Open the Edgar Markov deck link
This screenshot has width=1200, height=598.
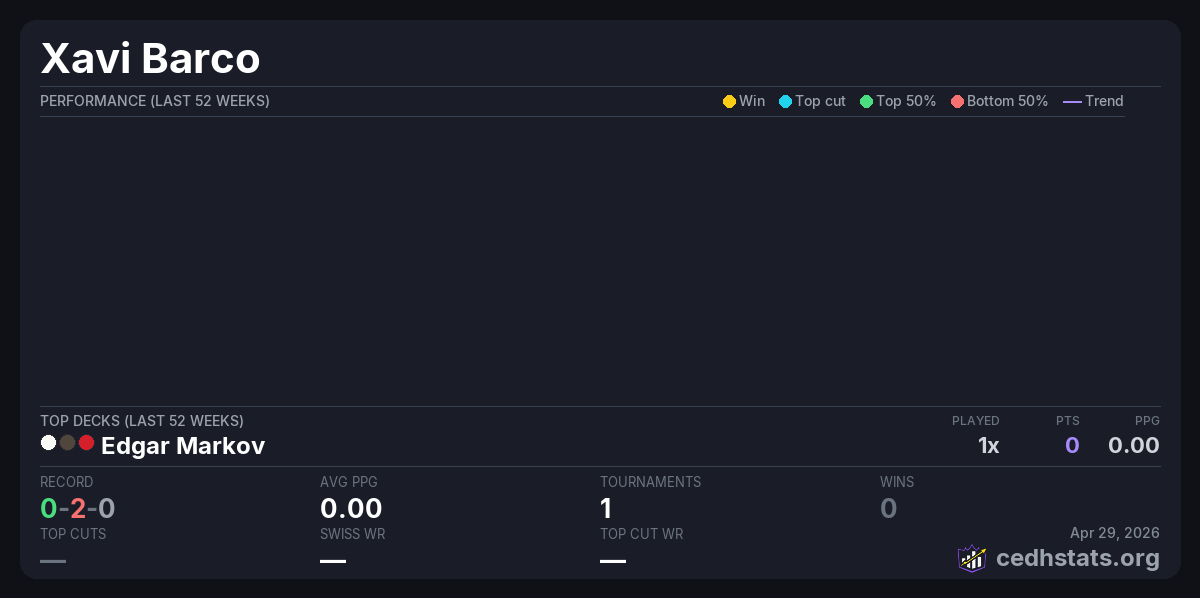pos(183,446)
